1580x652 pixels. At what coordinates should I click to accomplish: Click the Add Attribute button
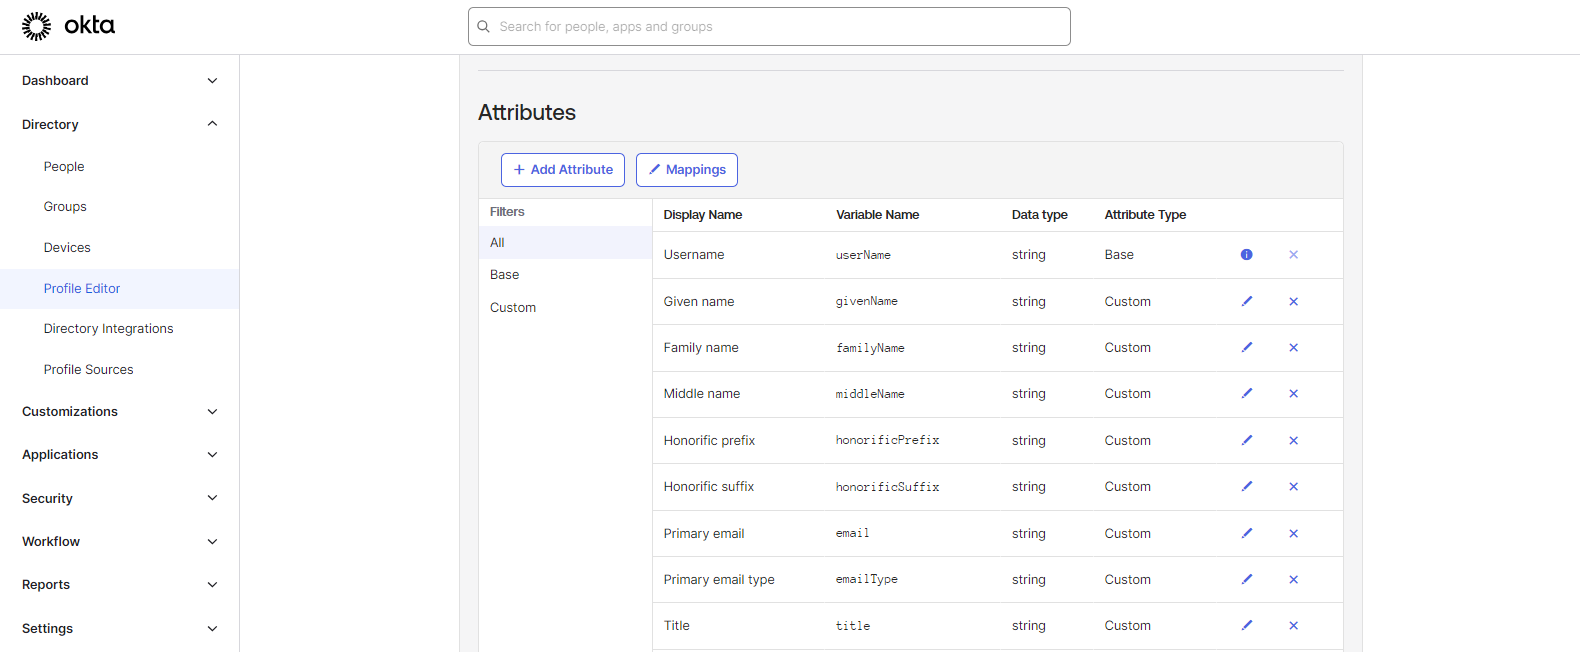(563, 170)
